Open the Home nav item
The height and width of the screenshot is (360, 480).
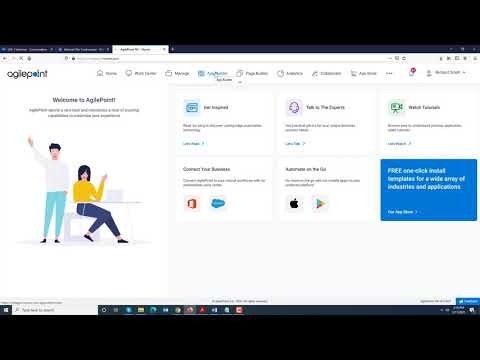point(107,73)
